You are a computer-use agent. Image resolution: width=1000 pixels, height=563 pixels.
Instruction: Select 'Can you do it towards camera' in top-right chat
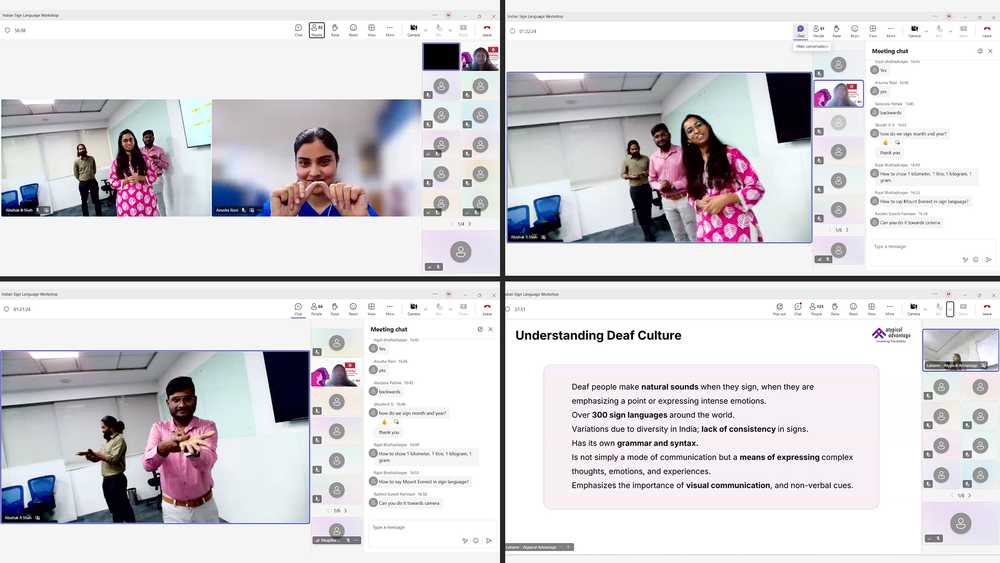(x=910, y=223)
